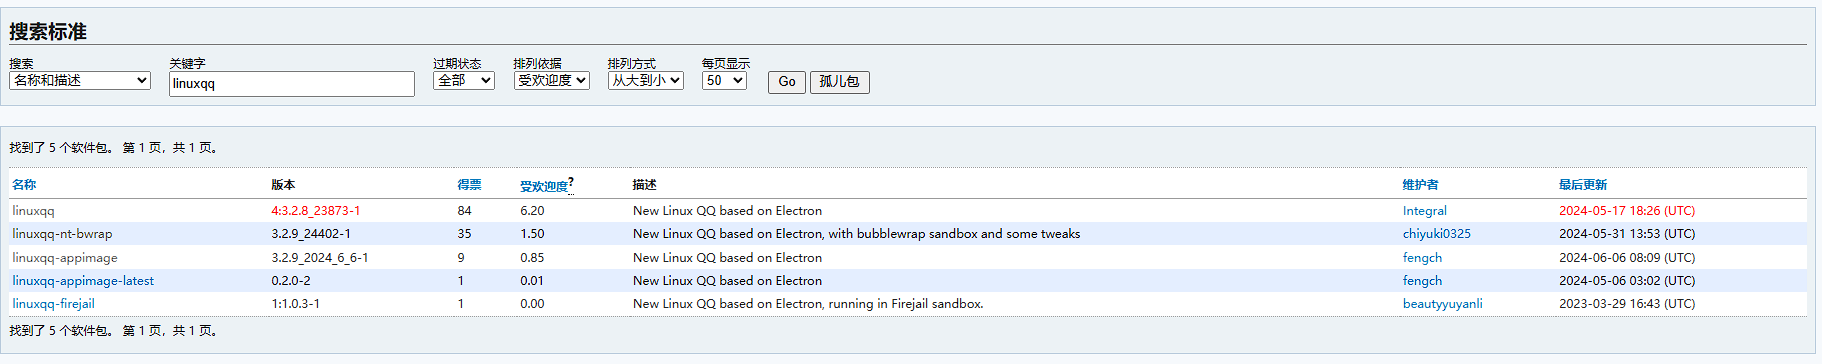View maintainer Integral's profile
Viewport: 1822px width, 364px height.
point(1425,211)
